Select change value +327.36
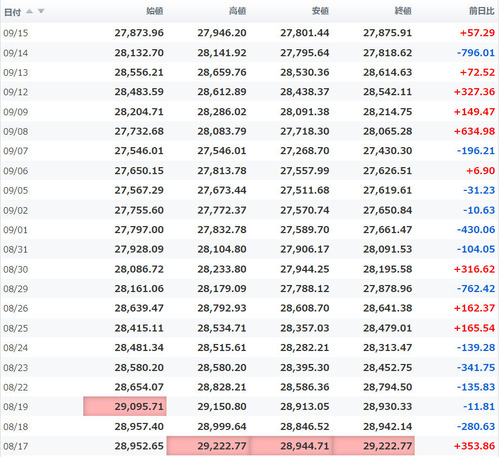The width and height of the screenshot is (499, 457). (475, 92)
